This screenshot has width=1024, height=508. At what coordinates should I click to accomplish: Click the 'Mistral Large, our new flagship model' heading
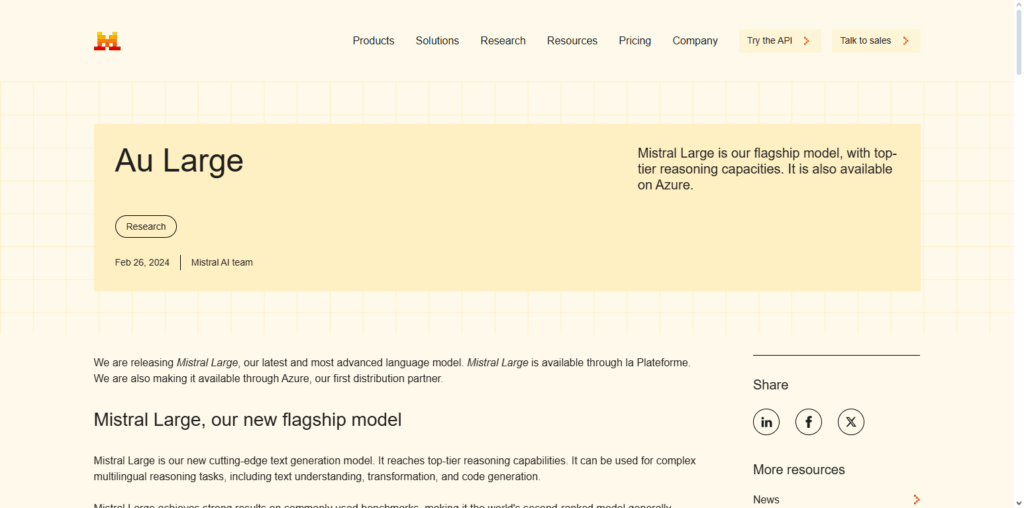[248, 420]
